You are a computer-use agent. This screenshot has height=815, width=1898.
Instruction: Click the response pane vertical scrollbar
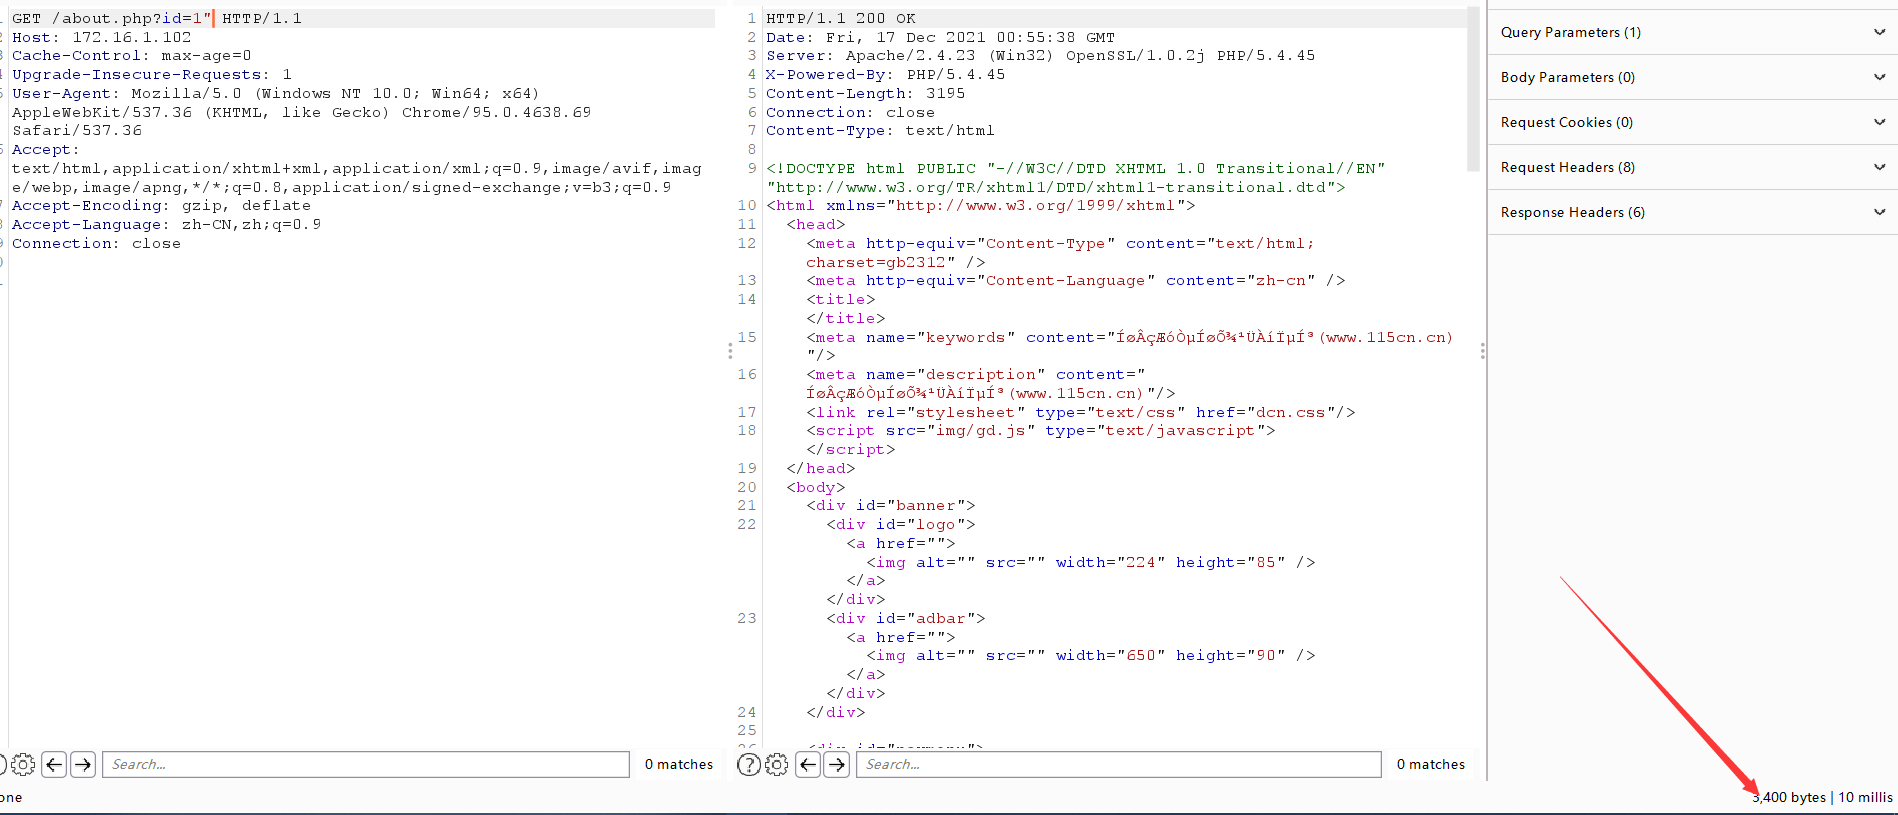coord(1472,90)
